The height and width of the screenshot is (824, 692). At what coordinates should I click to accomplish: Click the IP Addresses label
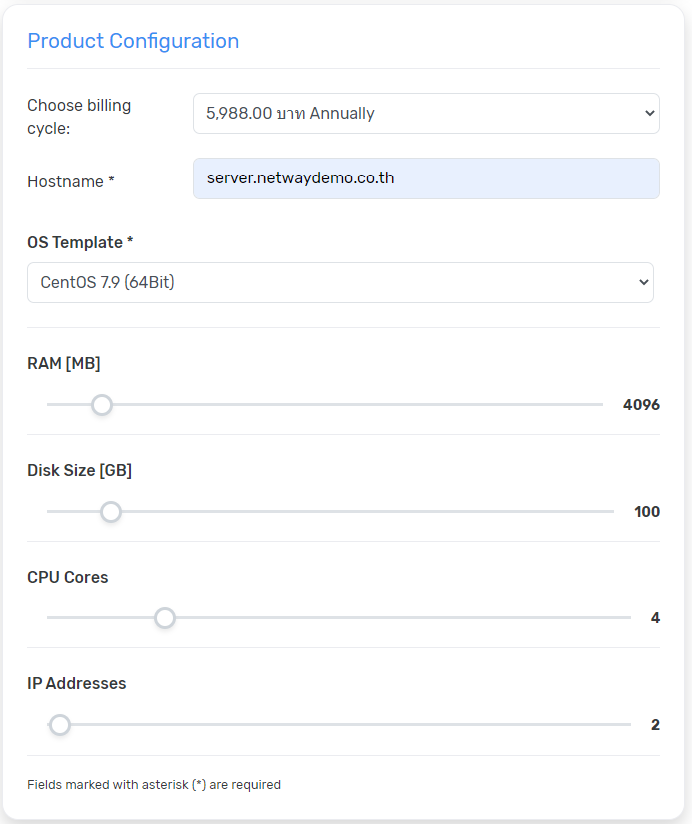(x=77, y=684)
